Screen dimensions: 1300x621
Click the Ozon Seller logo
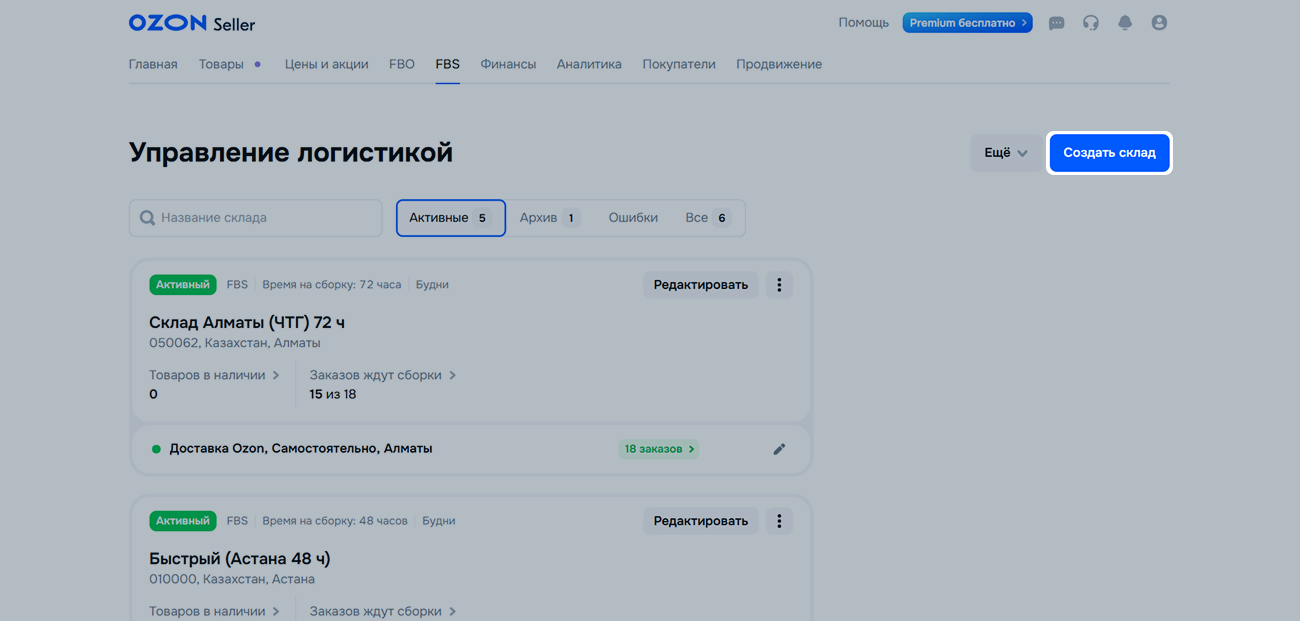tap(192, 23)
